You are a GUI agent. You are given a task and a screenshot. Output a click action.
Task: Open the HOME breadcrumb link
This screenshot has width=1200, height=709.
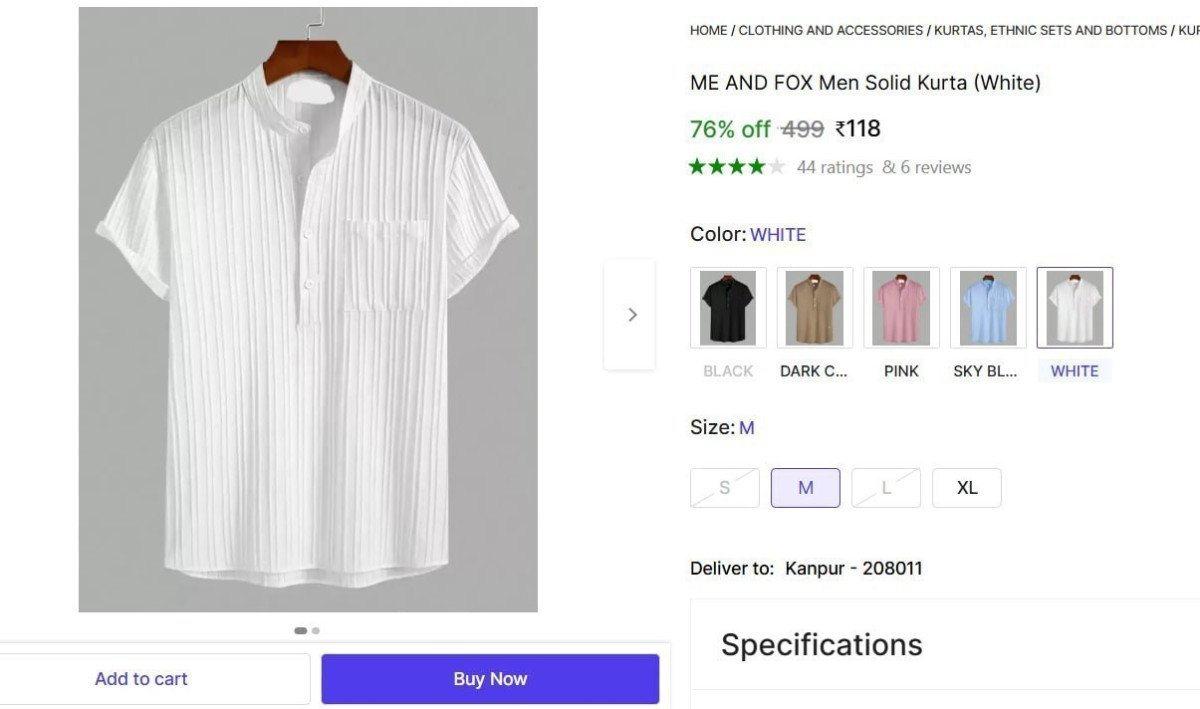click(707, 30)
